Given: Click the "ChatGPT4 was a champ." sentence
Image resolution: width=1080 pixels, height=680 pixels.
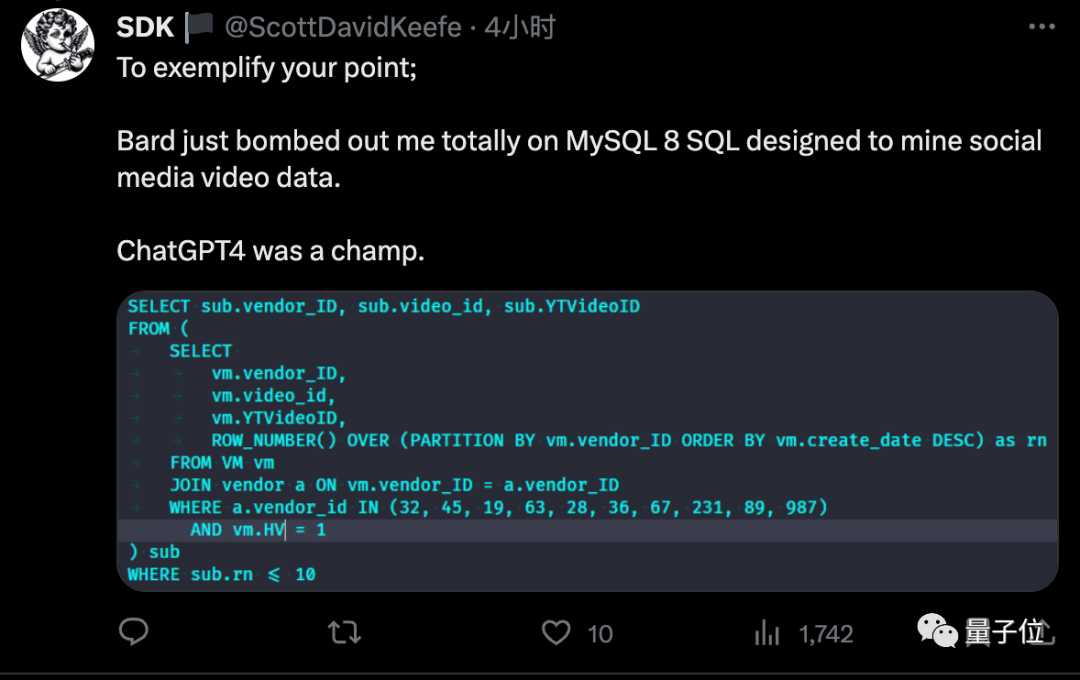Looking at the screenshot, I should pyautogui.click(x=271, y=250).
